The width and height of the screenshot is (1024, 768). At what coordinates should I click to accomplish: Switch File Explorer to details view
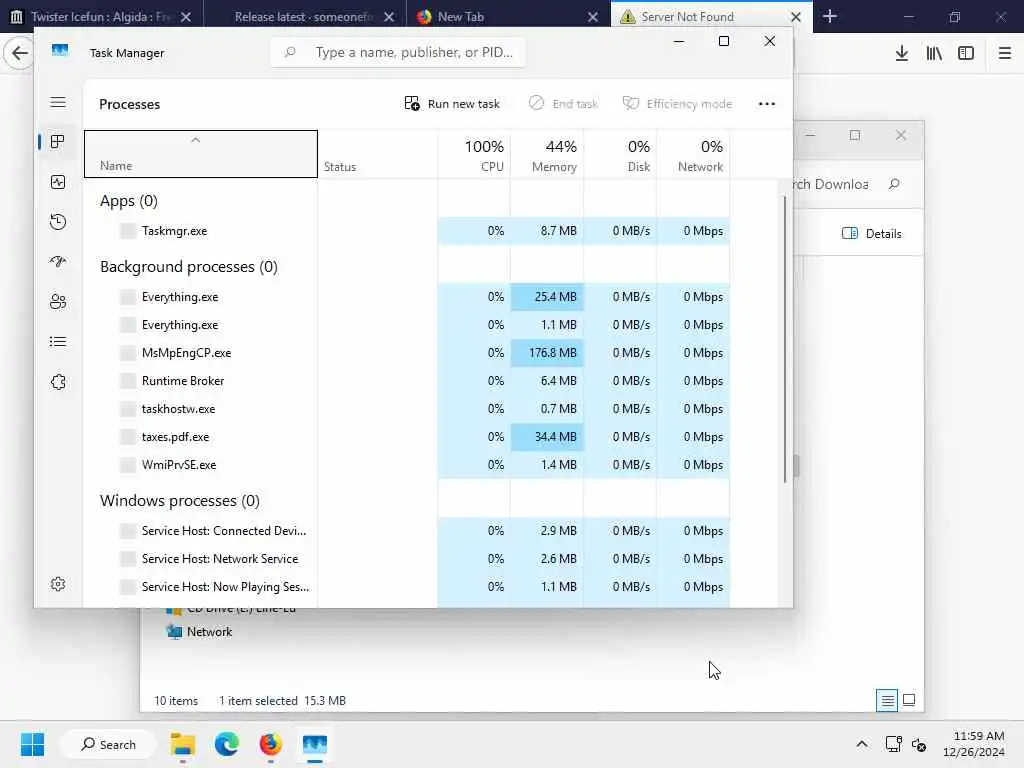point(887,701)
